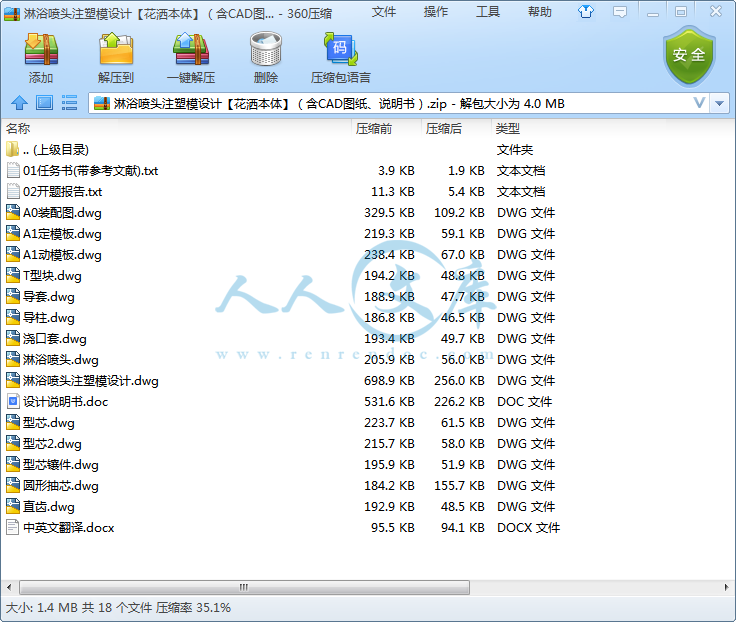Click the archive icon in the address bar
Viewport: 736px width, 622px height.
102,103
